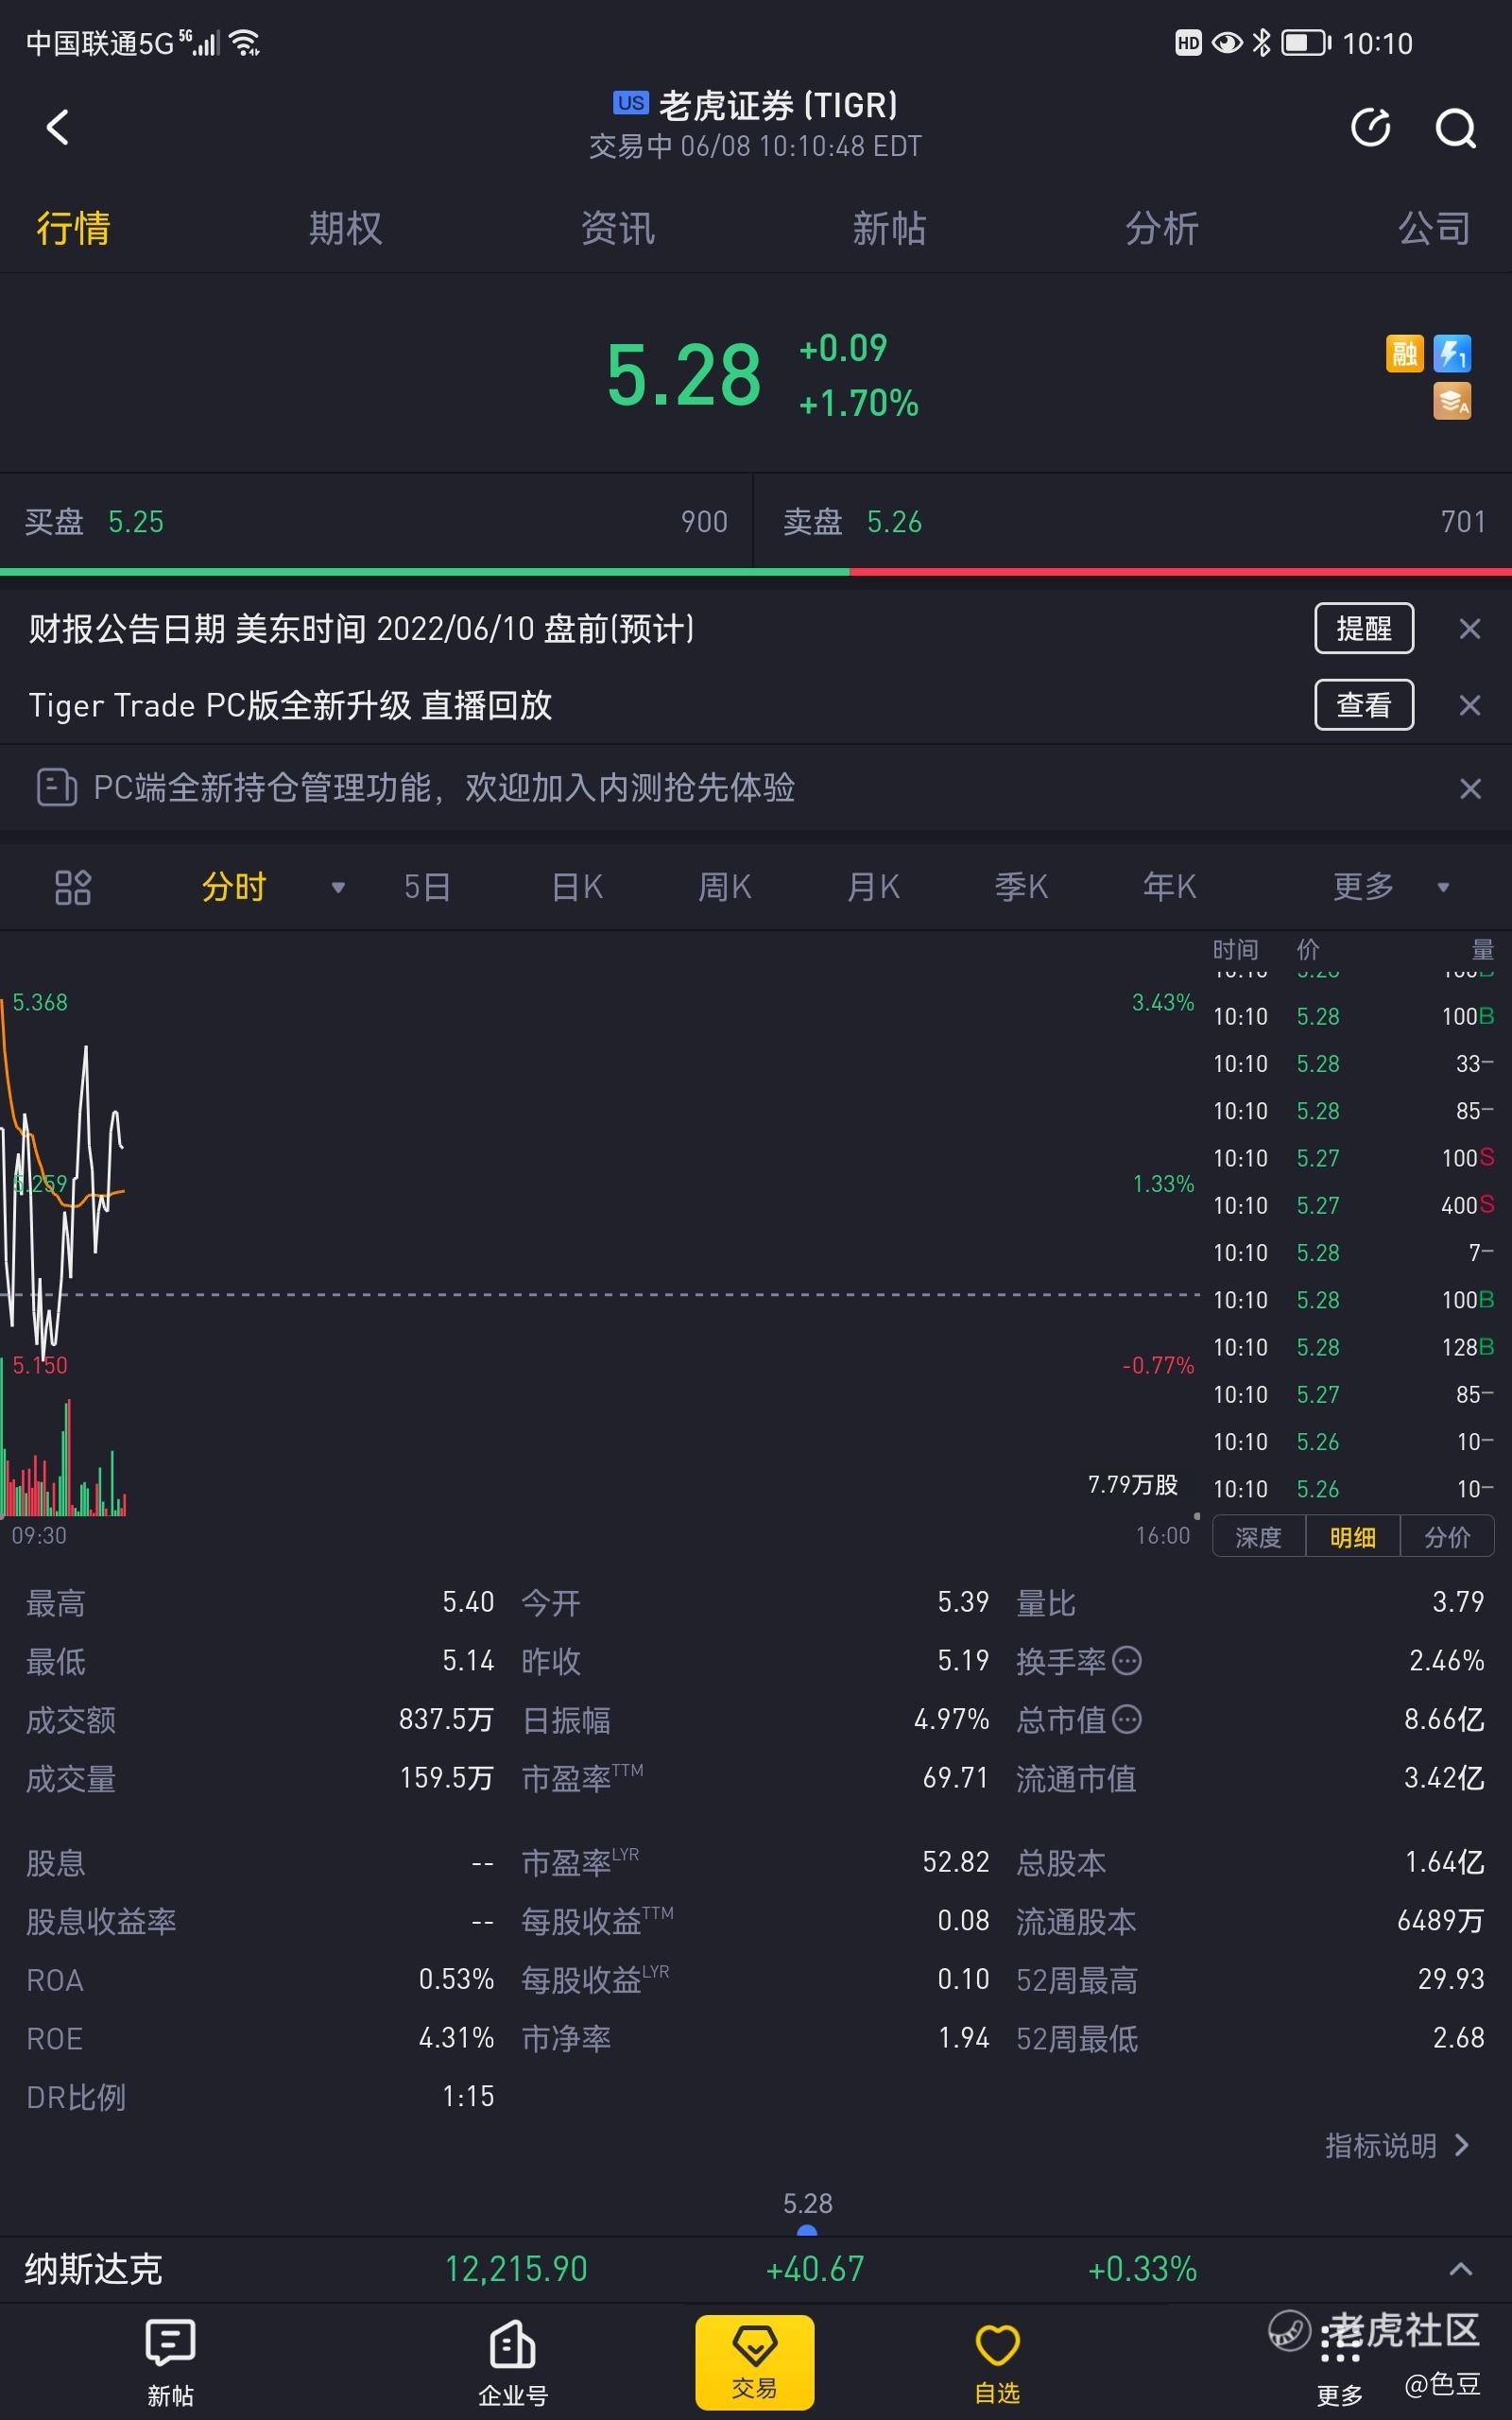Dismiss the Tiger Trade PC upgrade notice
This screenshot has width=1512, height=2420.
1469,706
